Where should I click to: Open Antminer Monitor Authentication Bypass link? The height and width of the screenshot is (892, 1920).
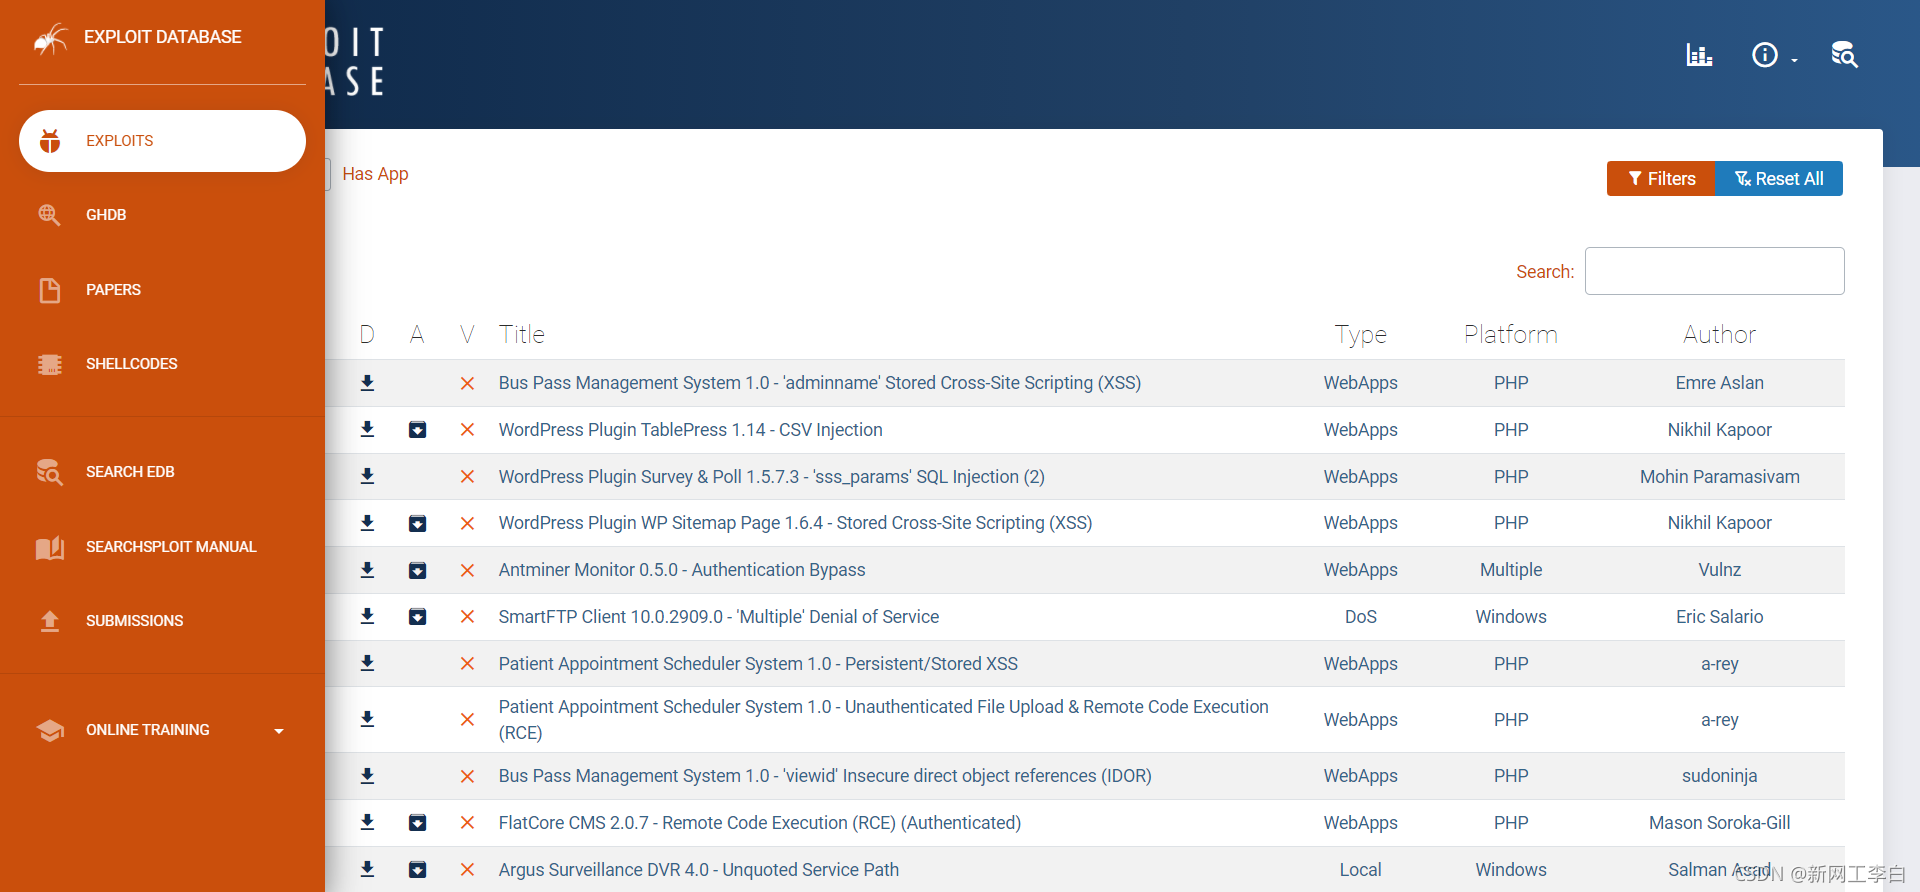(682, 570)
